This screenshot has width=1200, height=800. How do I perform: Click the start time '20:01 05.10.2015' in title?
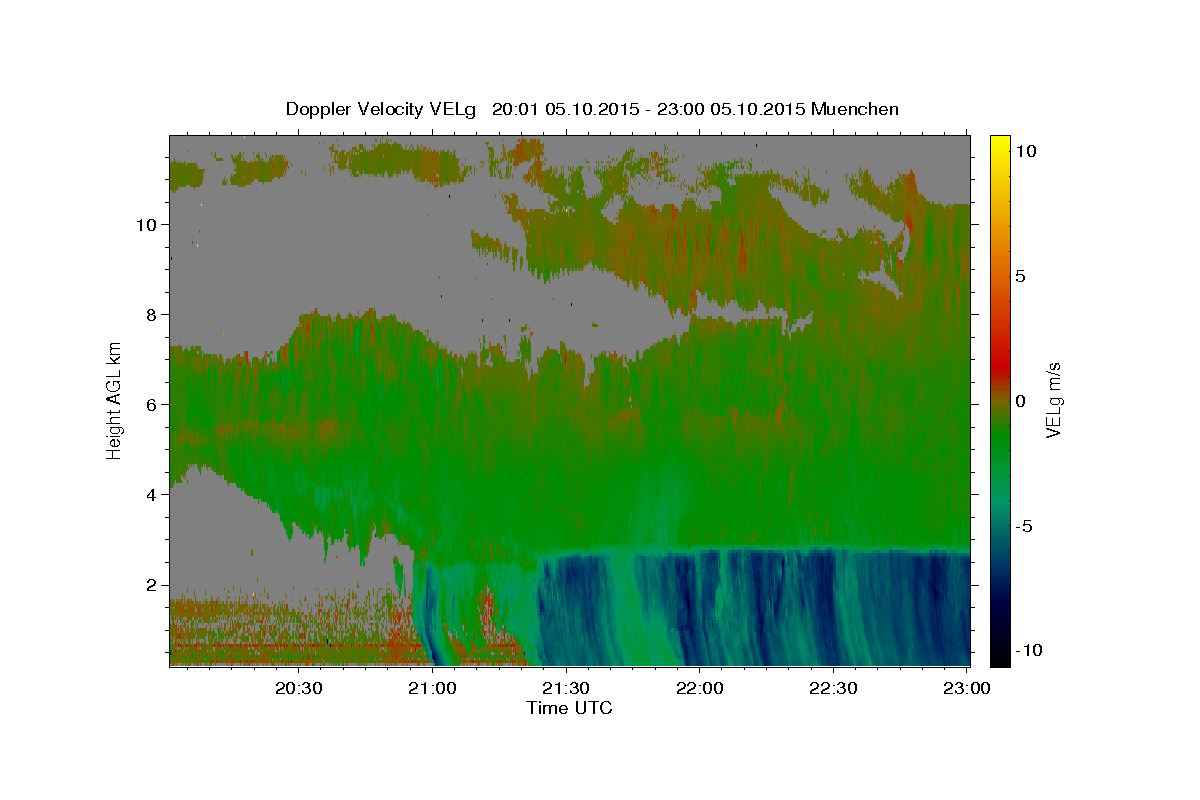click(562, 109)
